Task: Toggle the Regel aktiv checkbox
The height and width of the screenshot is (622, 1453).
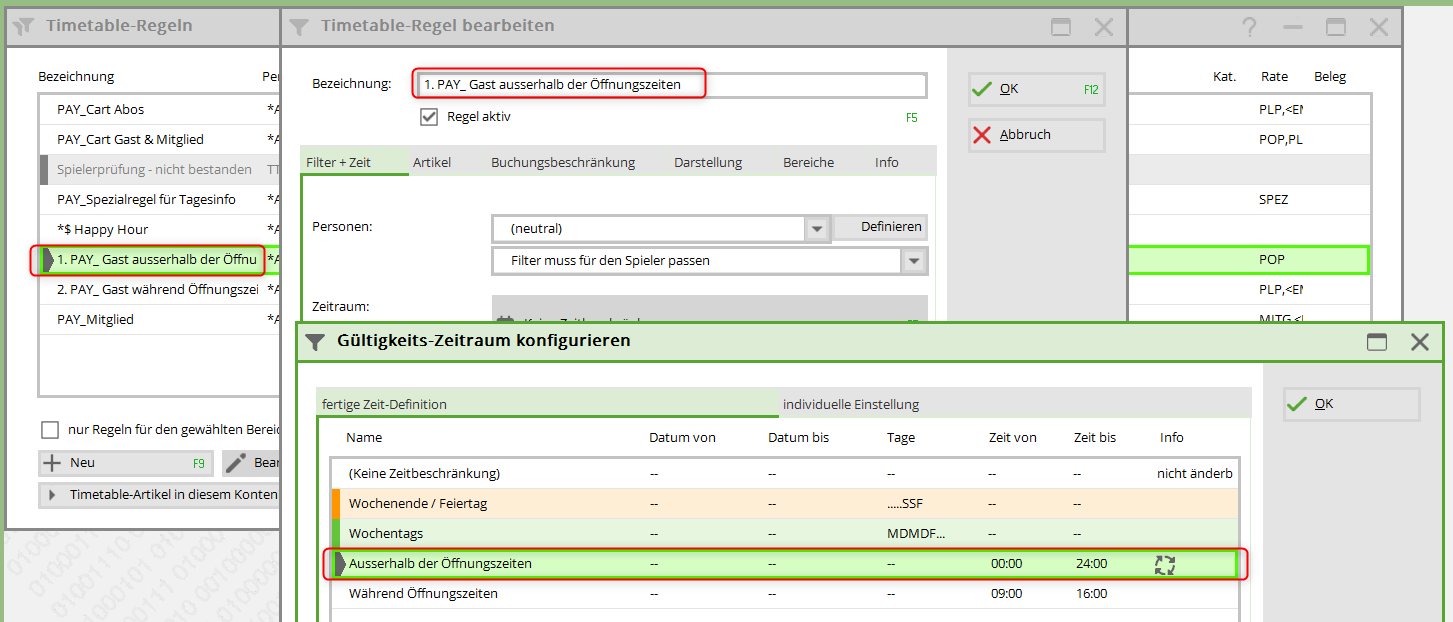Action: pos(429,117)
